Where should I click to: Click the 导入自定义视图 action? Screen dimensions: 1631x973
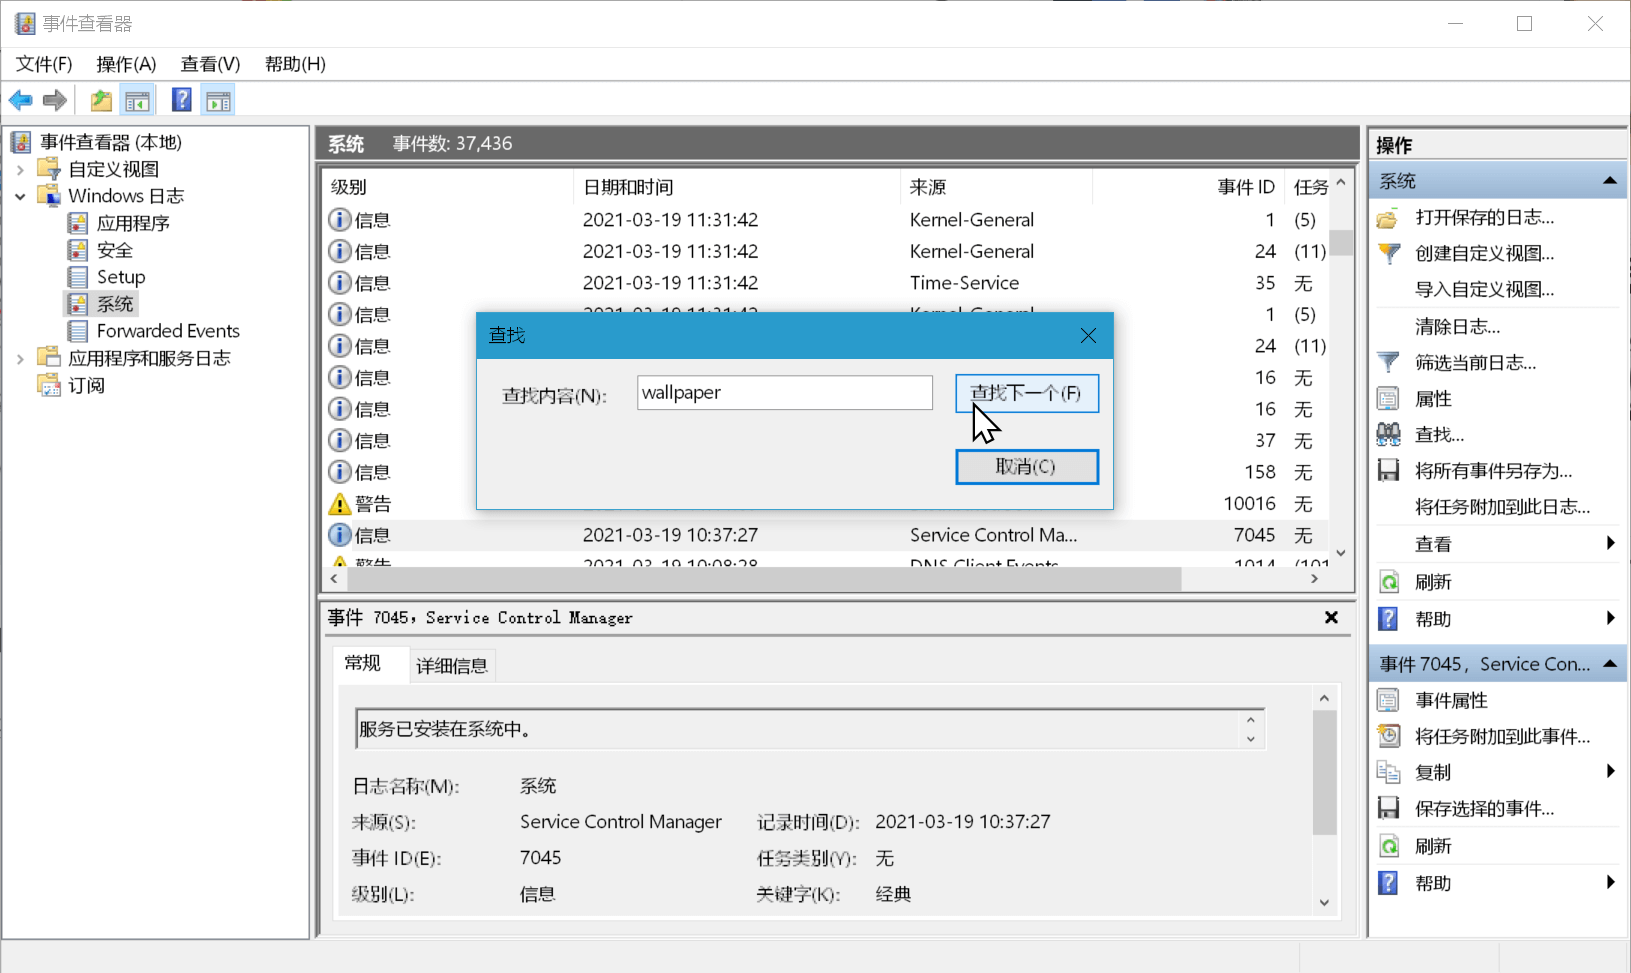coord(1482,289)
